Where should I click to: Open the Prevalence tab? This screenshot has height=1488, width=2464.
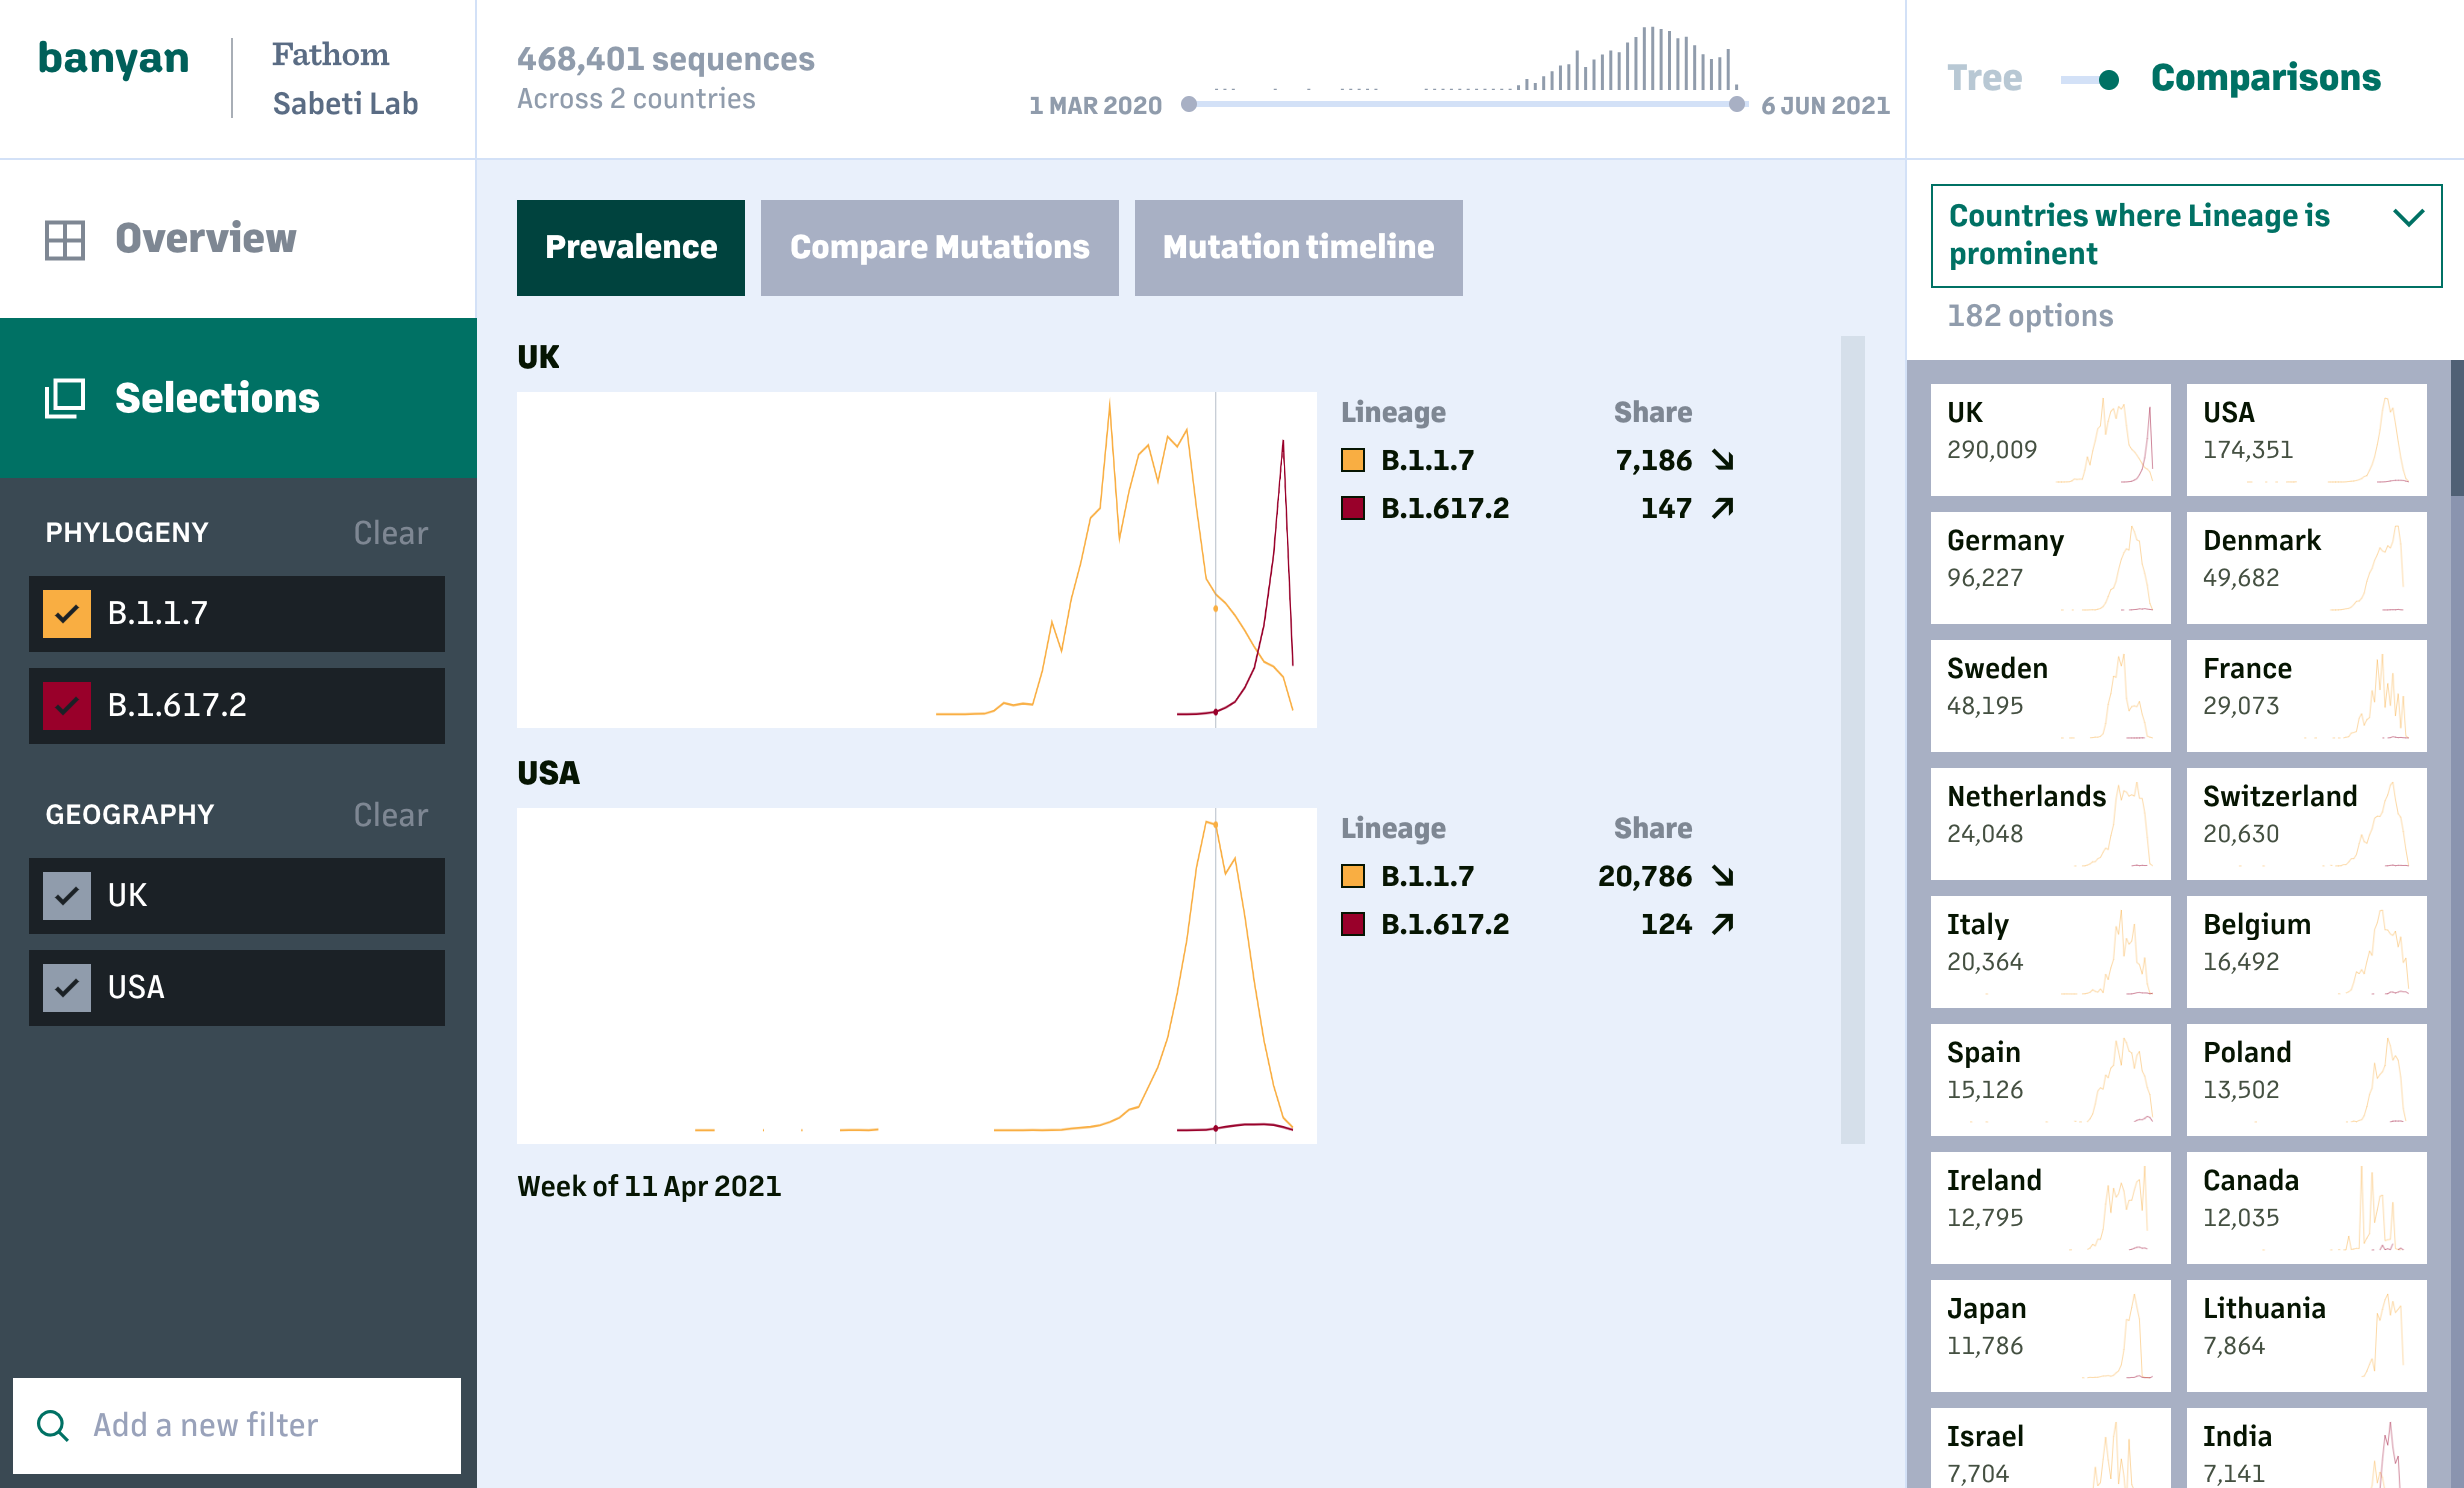point(631,247)
